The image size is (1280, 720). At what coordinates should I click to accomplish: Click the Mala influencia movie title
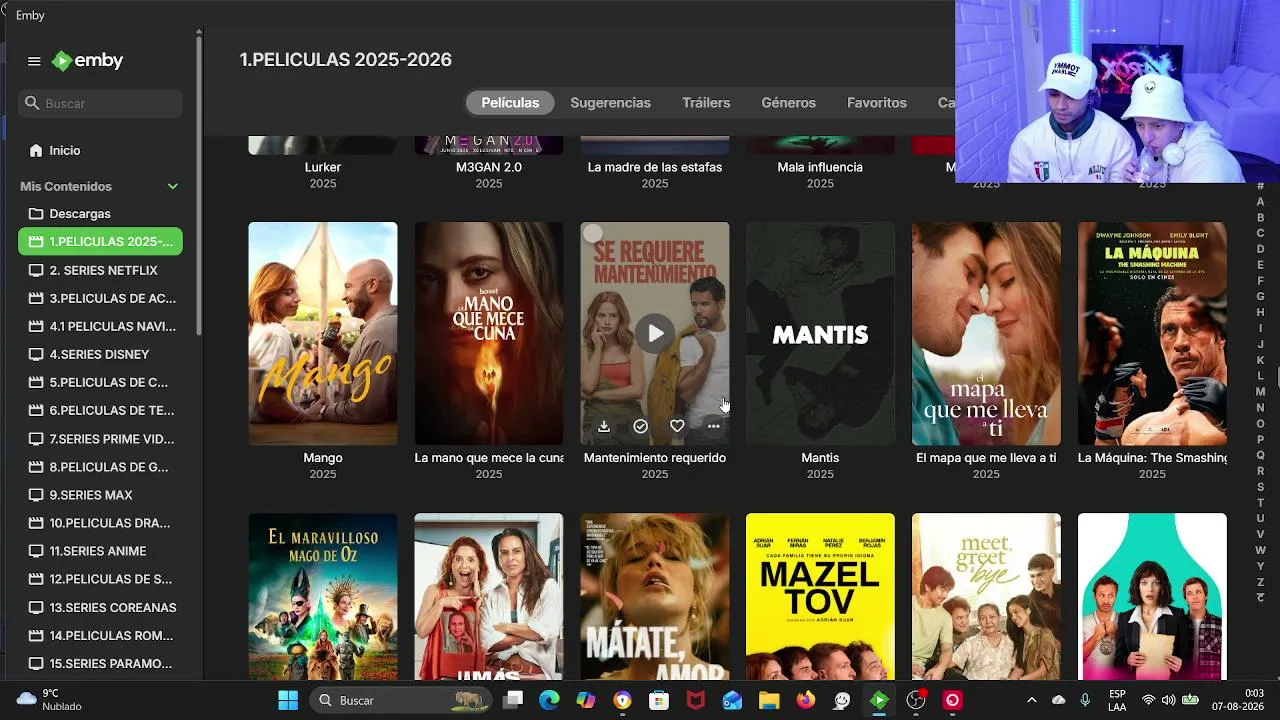pyautogui.click(x=820, y=167)
